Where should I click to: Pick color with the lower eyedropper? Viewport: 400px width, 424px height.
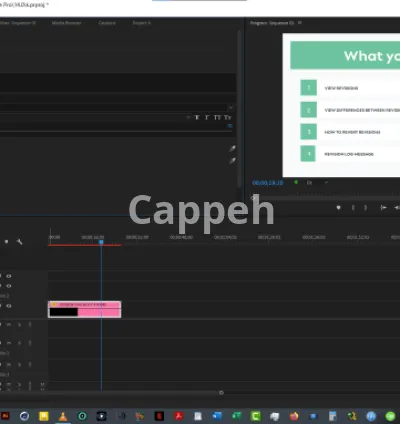point(232,161)
